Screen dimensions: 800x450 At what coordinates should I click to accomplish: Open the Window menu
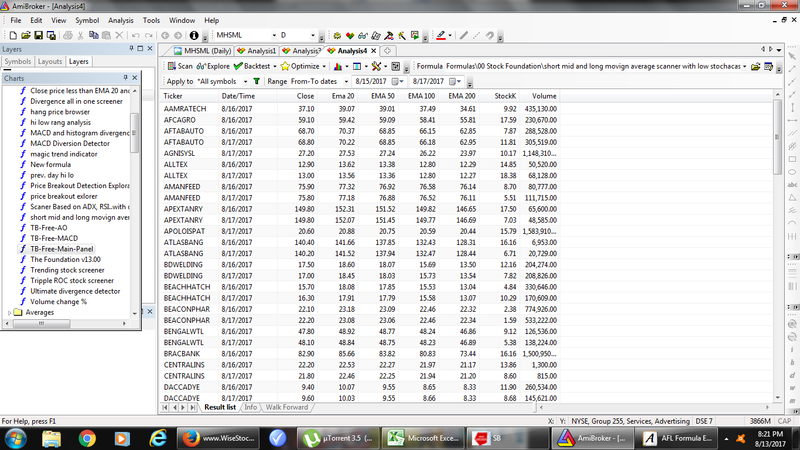click(182, 20)
